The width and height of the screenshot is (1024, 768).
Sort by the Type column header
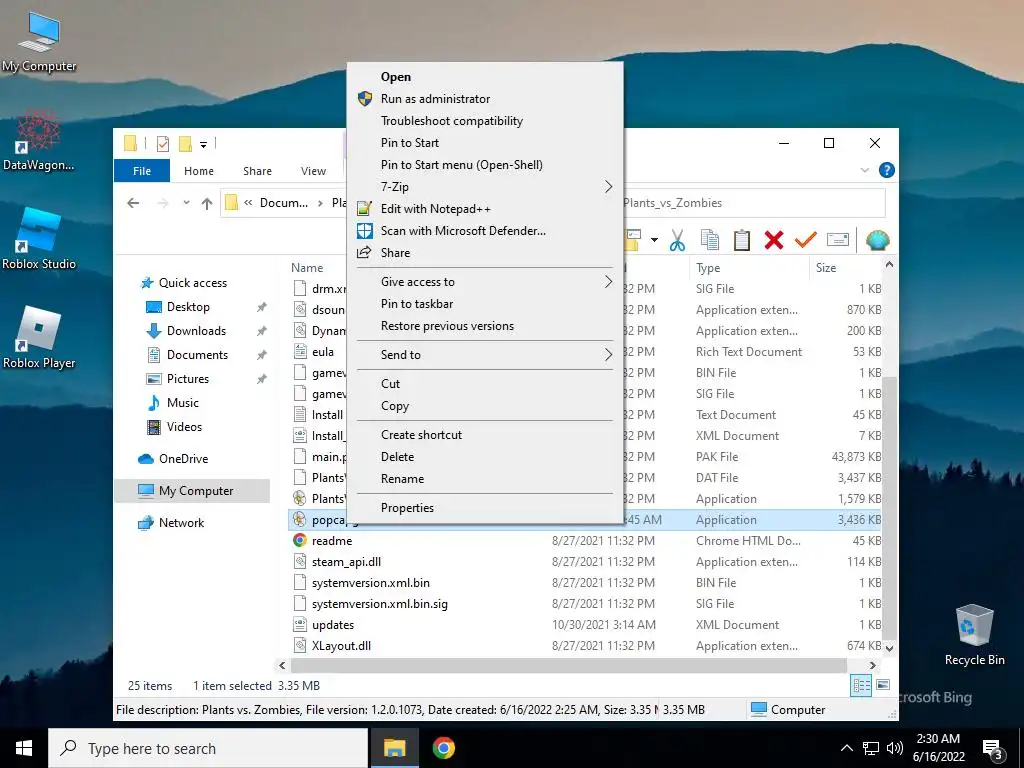tap(748, 268)
